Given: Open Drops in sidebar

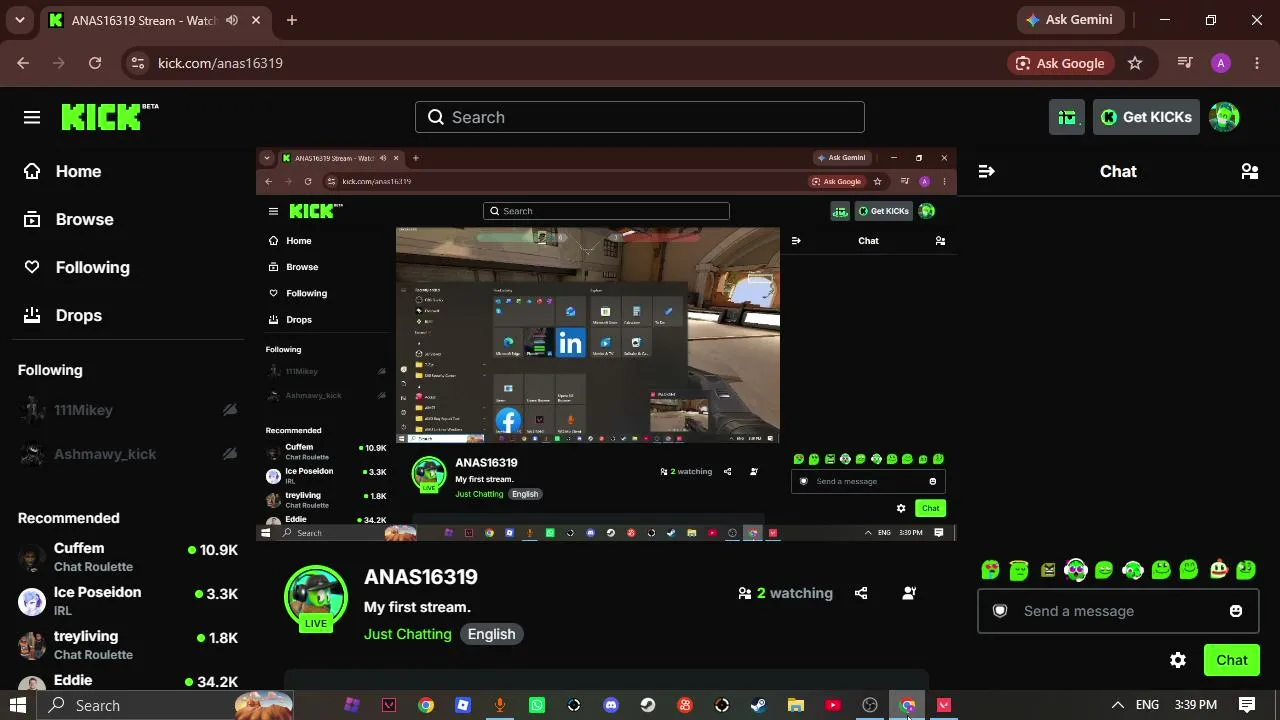Looking at the screenshot, I should pyautogui.click(x=79, y=315).
